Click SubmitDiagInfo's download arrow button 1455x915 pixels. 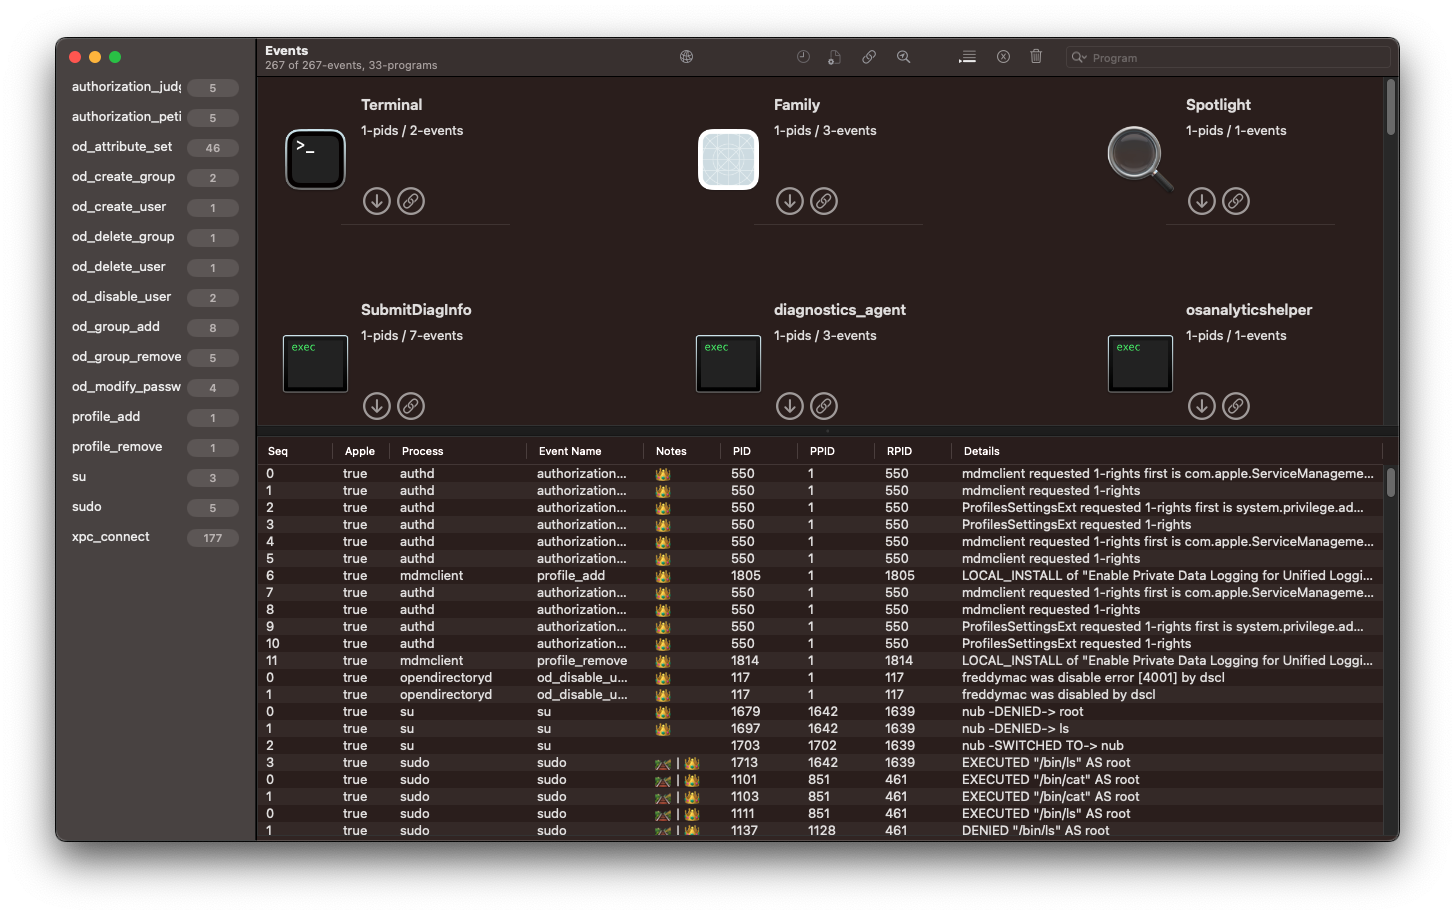[x=377, y=406]
